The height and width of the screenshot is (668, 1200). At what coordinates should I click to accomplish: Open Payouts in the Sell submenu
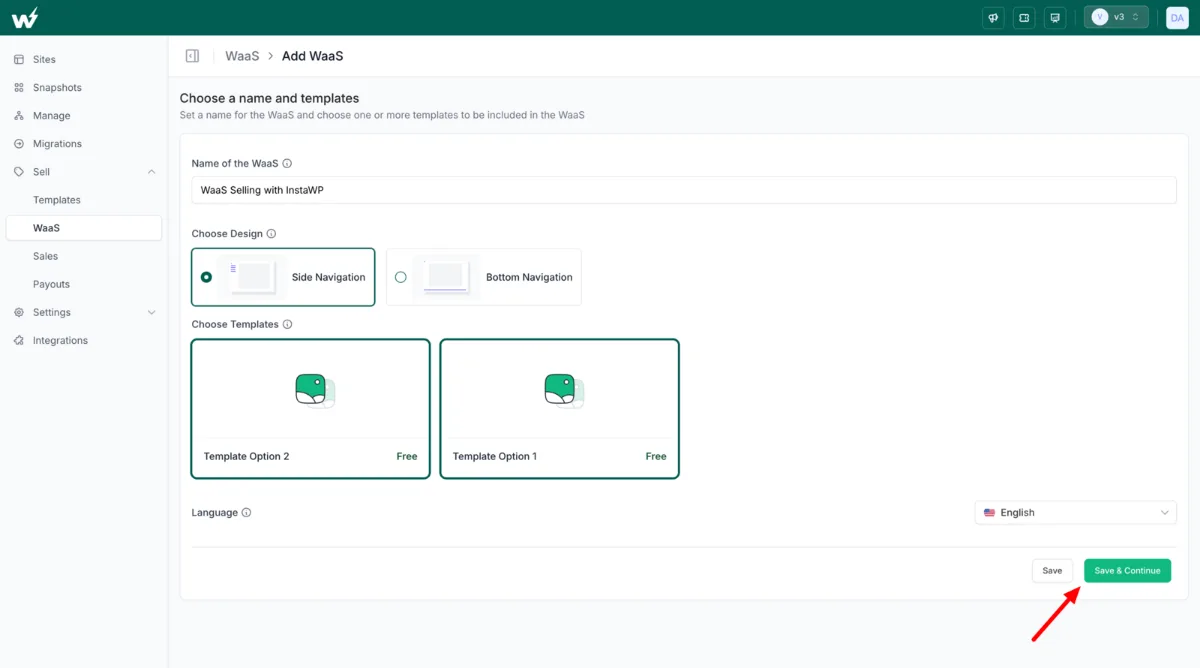coord(51,284)
